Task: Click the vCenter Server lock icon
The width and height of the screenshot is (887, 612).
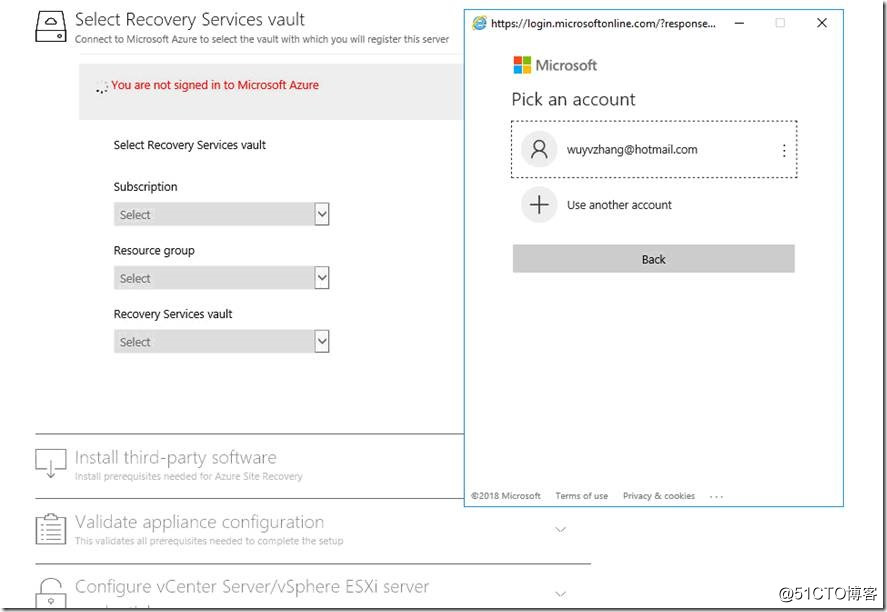Action: [x=50, y=593]
